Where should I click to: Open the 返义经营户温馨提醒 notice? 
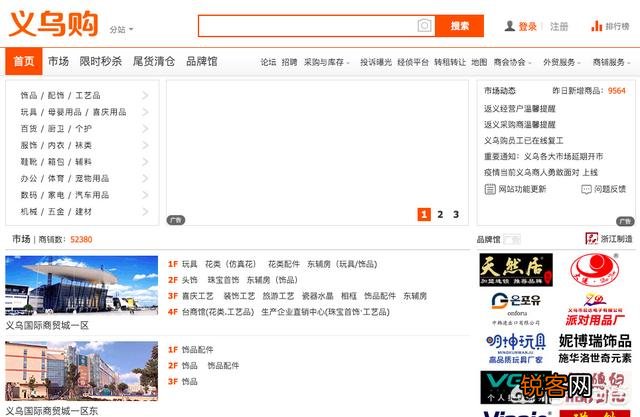(520, 109)
